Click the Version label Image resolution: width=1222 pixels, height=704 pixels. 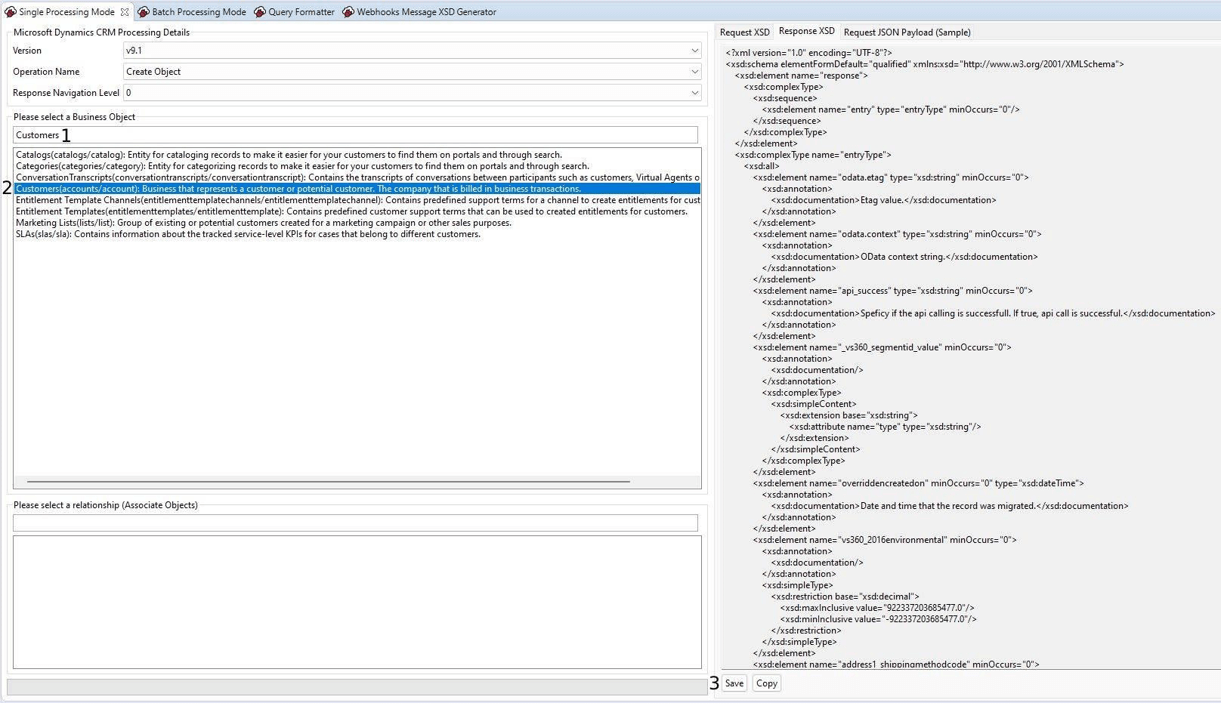27,51
